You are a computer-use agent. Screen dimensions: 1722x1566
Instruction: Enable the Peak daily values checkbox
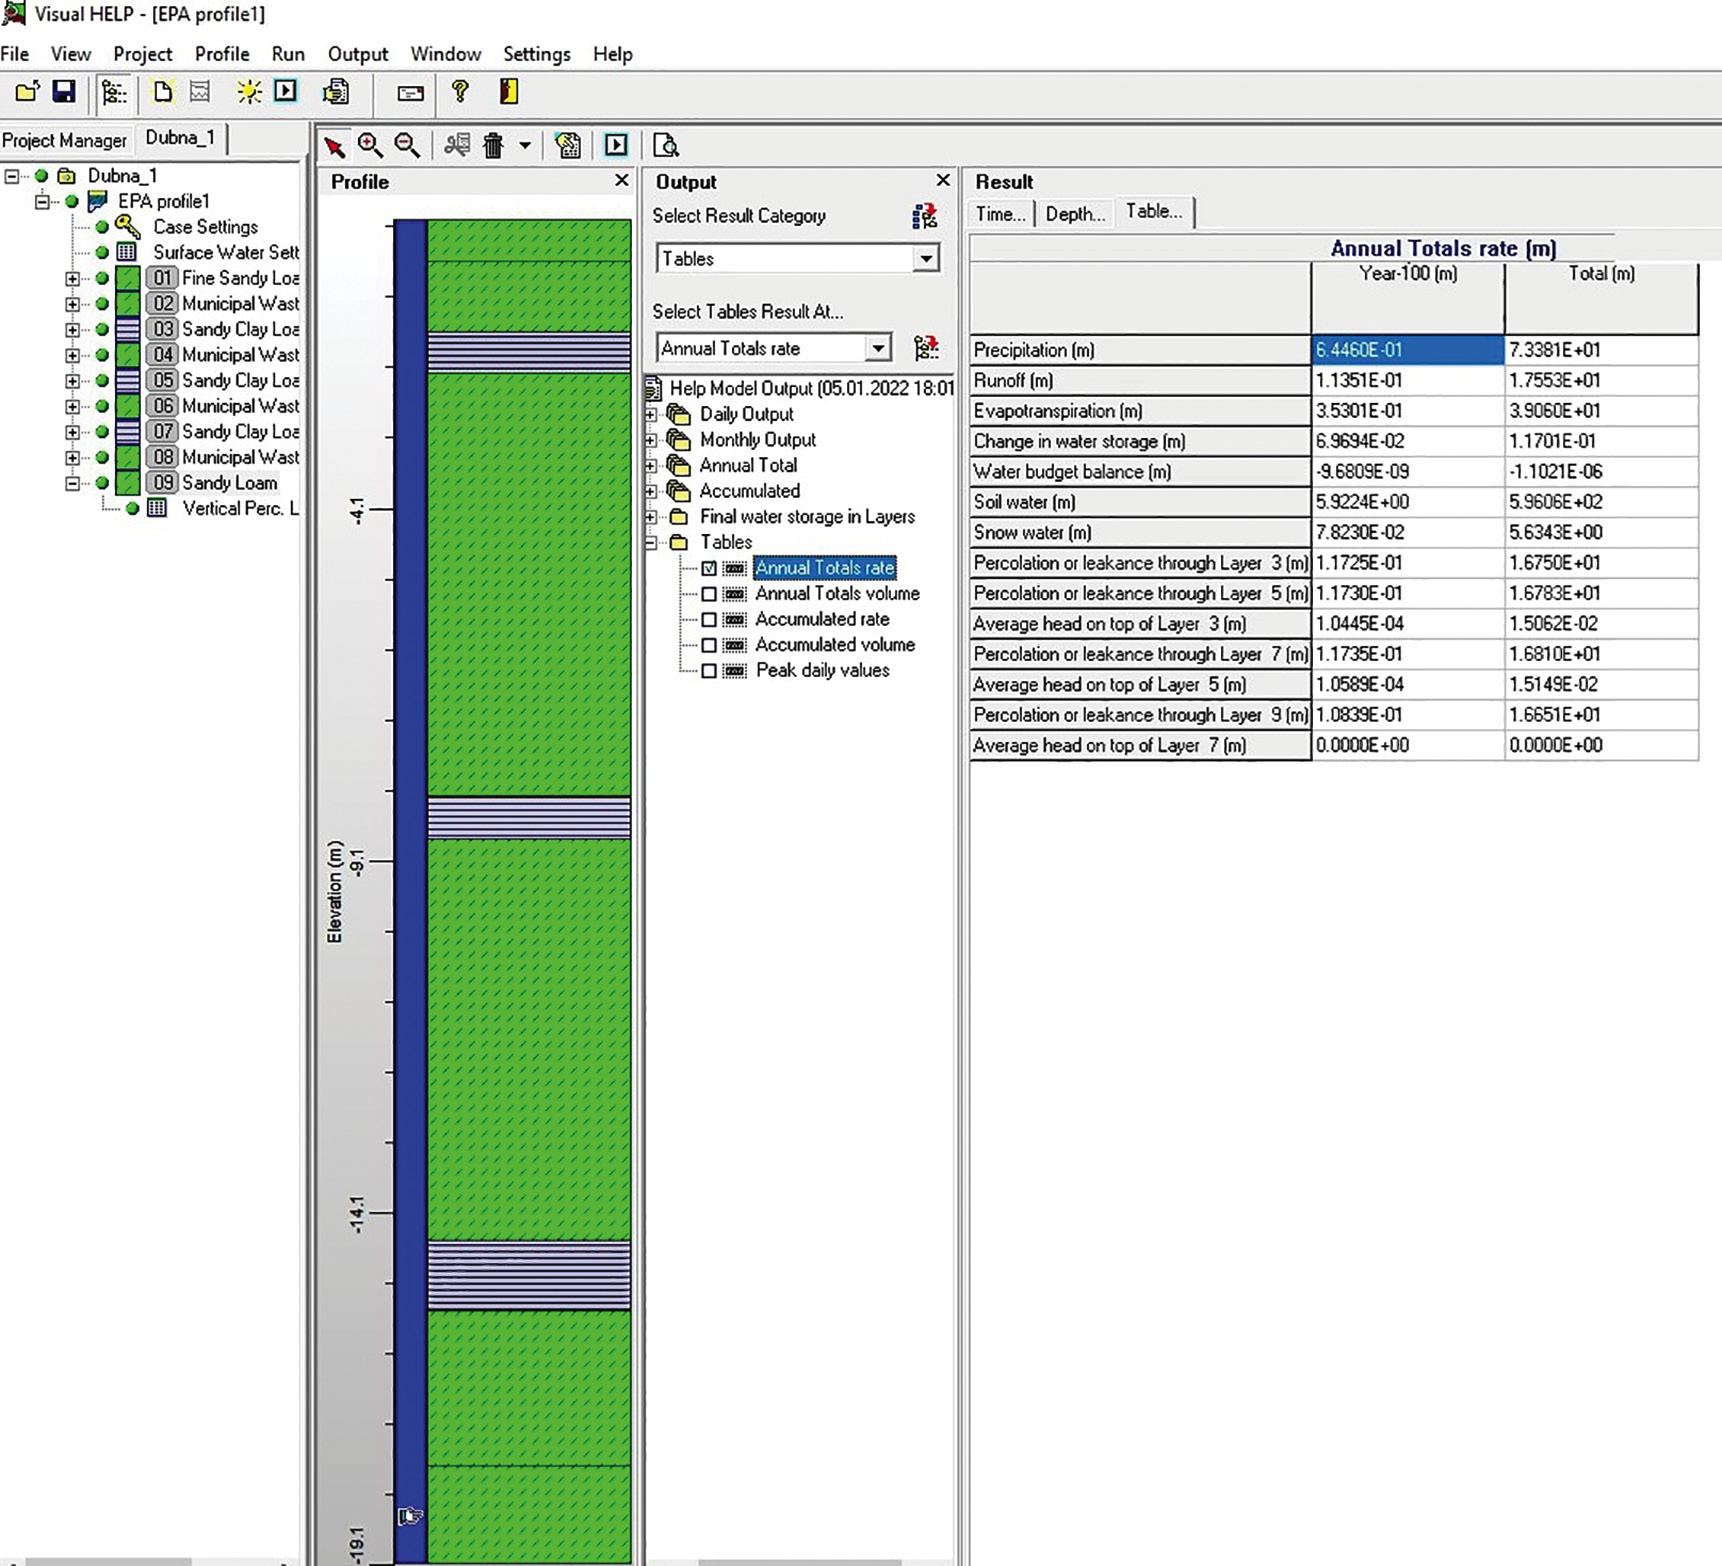click(709, 671)
